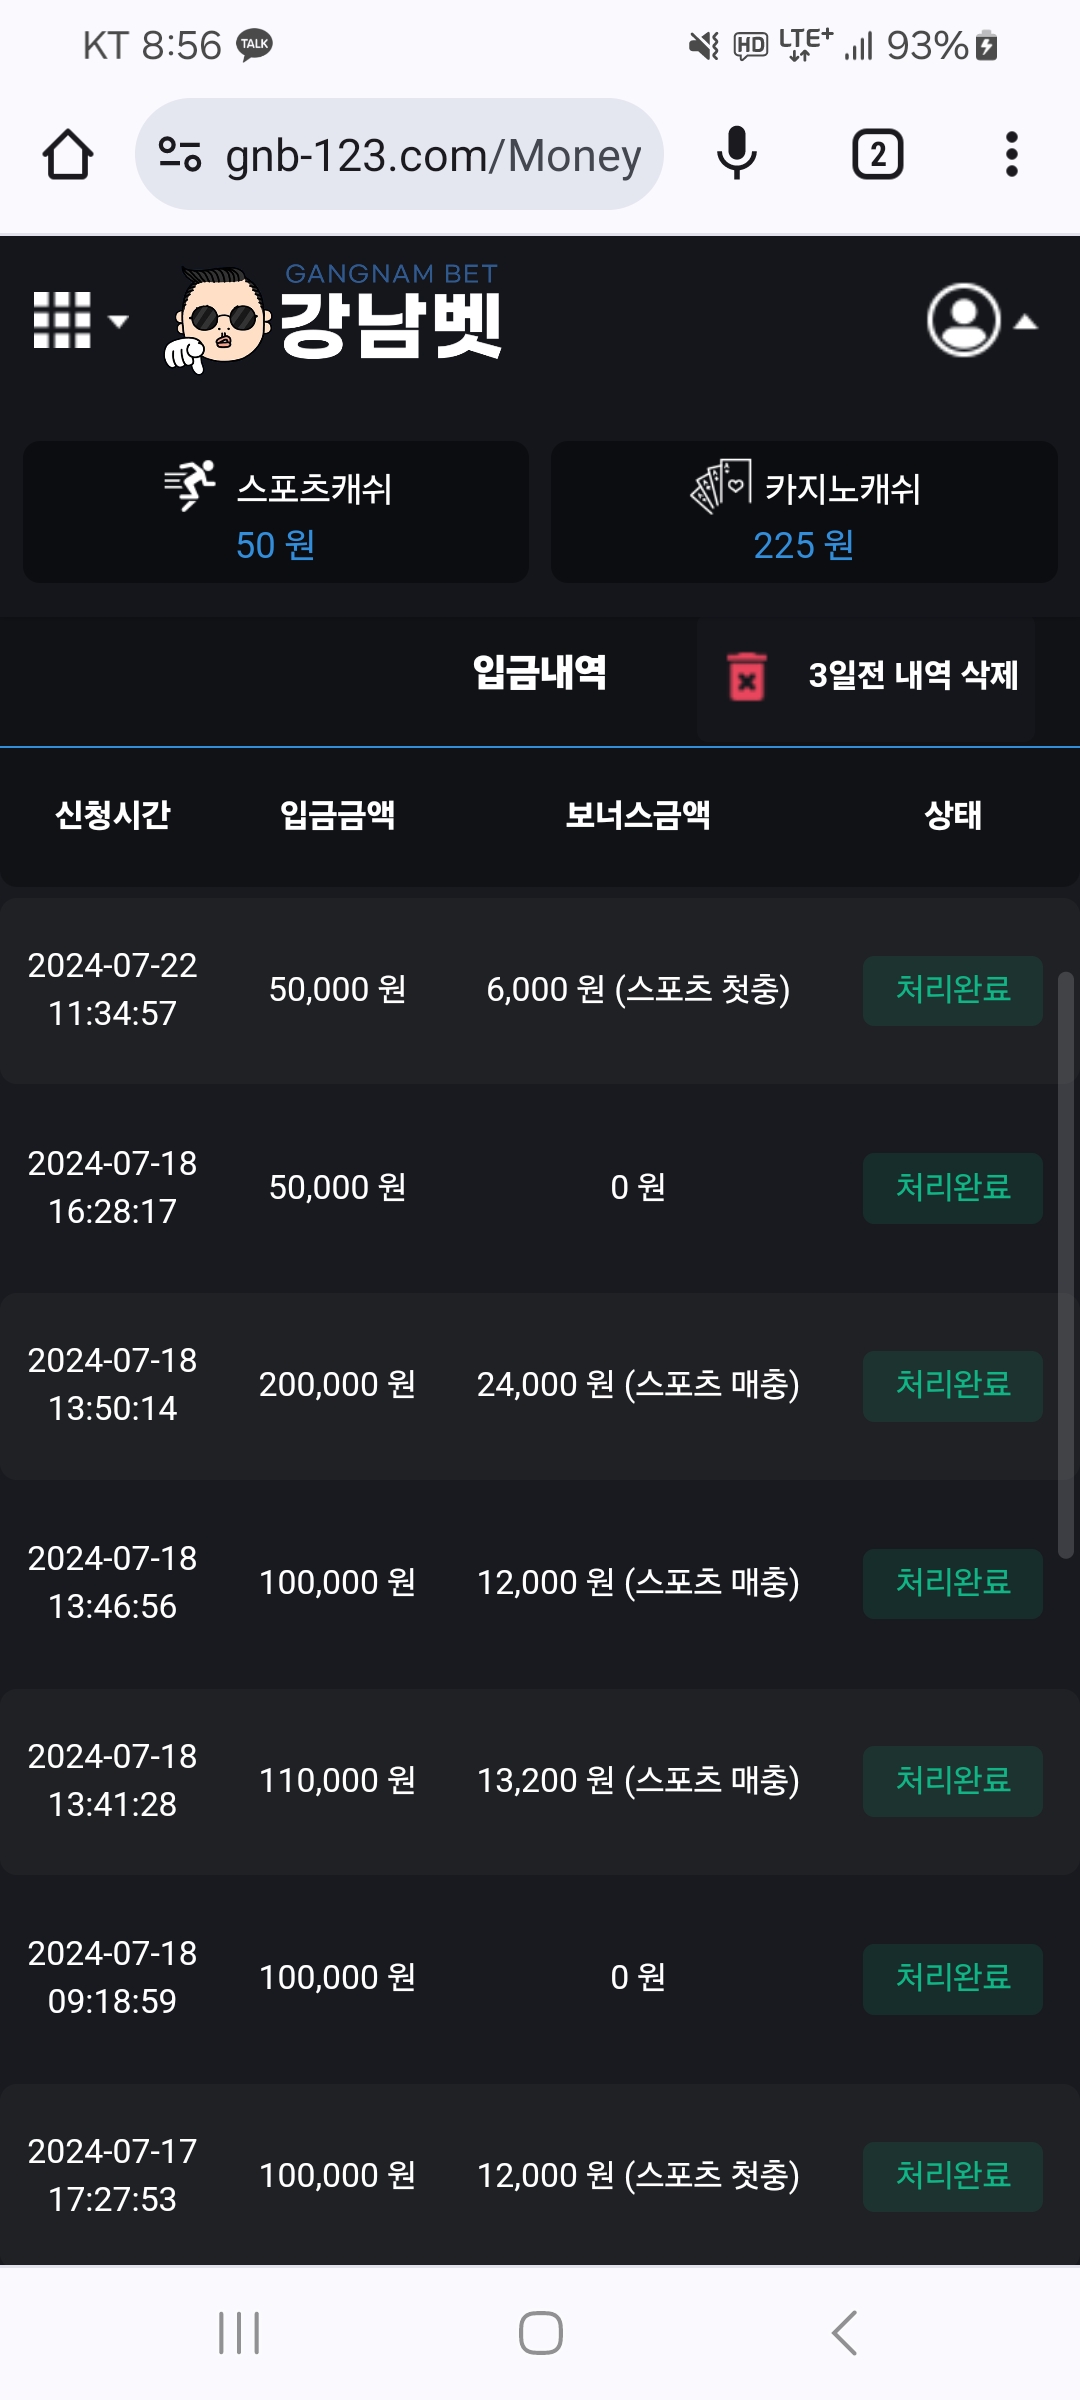Open the grid menu icon

62,320
